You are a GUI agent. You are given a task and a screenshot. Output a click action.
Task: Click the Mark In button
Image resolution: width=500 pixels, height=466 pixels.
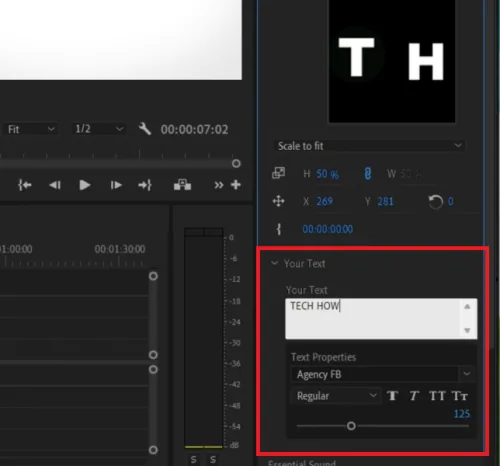(x=25, y=185)
